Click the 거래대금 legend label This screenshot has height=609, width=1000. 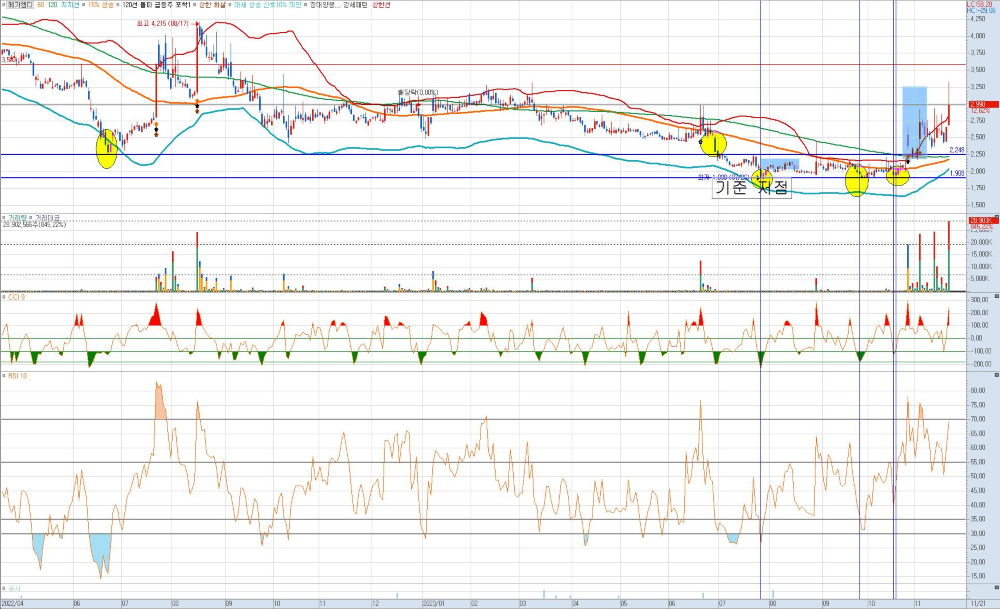[47, 217]
